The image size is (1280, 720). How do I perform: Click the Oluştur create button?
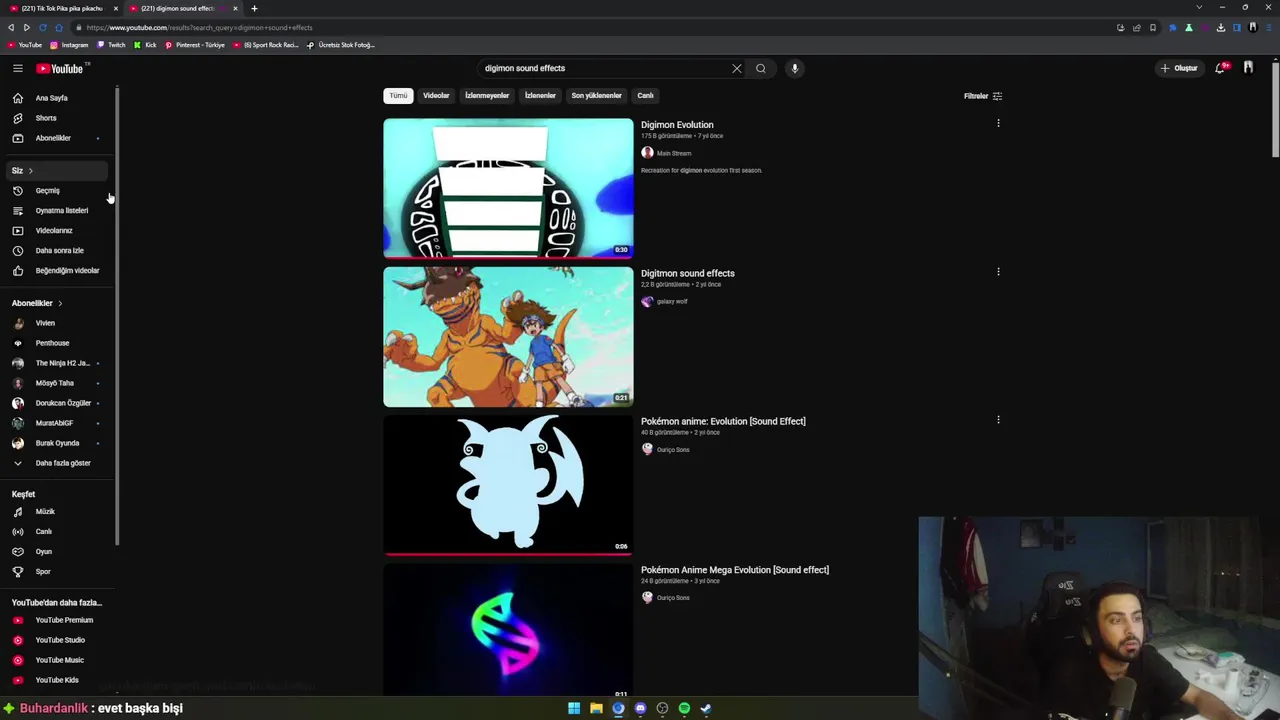[1179, 68]
